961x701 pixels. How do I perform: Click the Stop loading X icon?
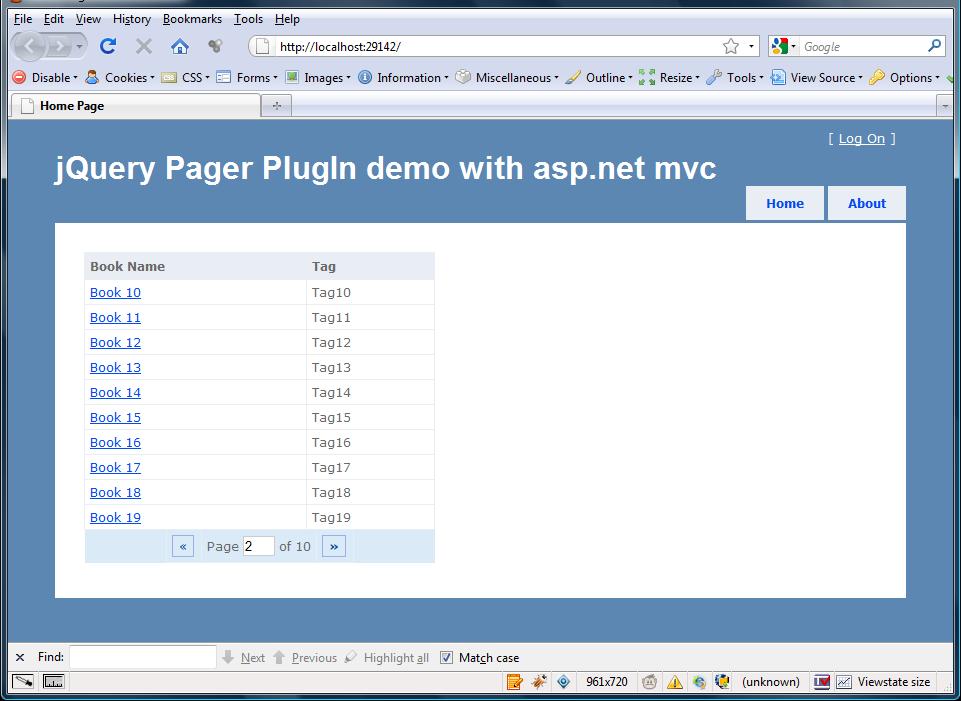pos(143,46)
